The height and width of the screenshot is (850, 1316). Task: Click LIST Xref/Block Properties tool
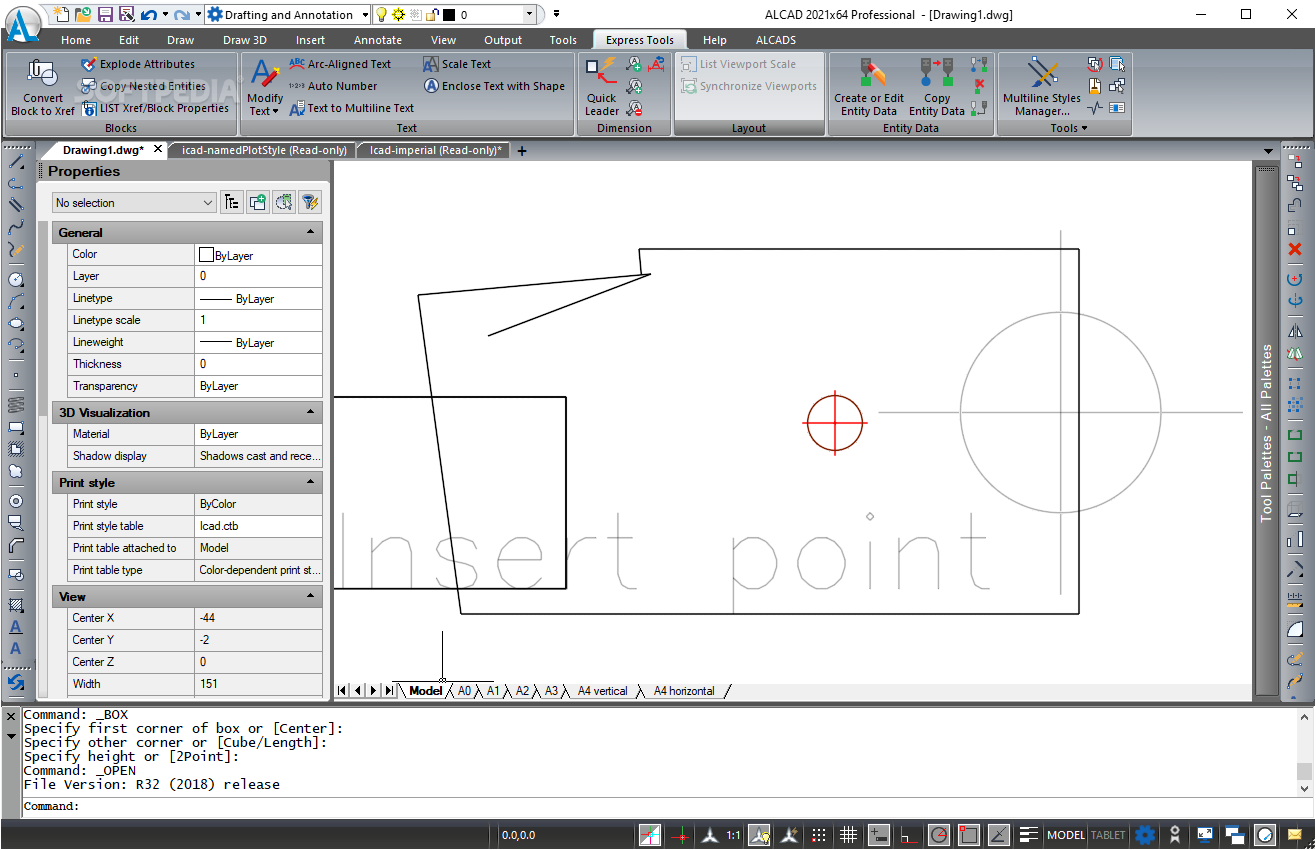[155, 108]
